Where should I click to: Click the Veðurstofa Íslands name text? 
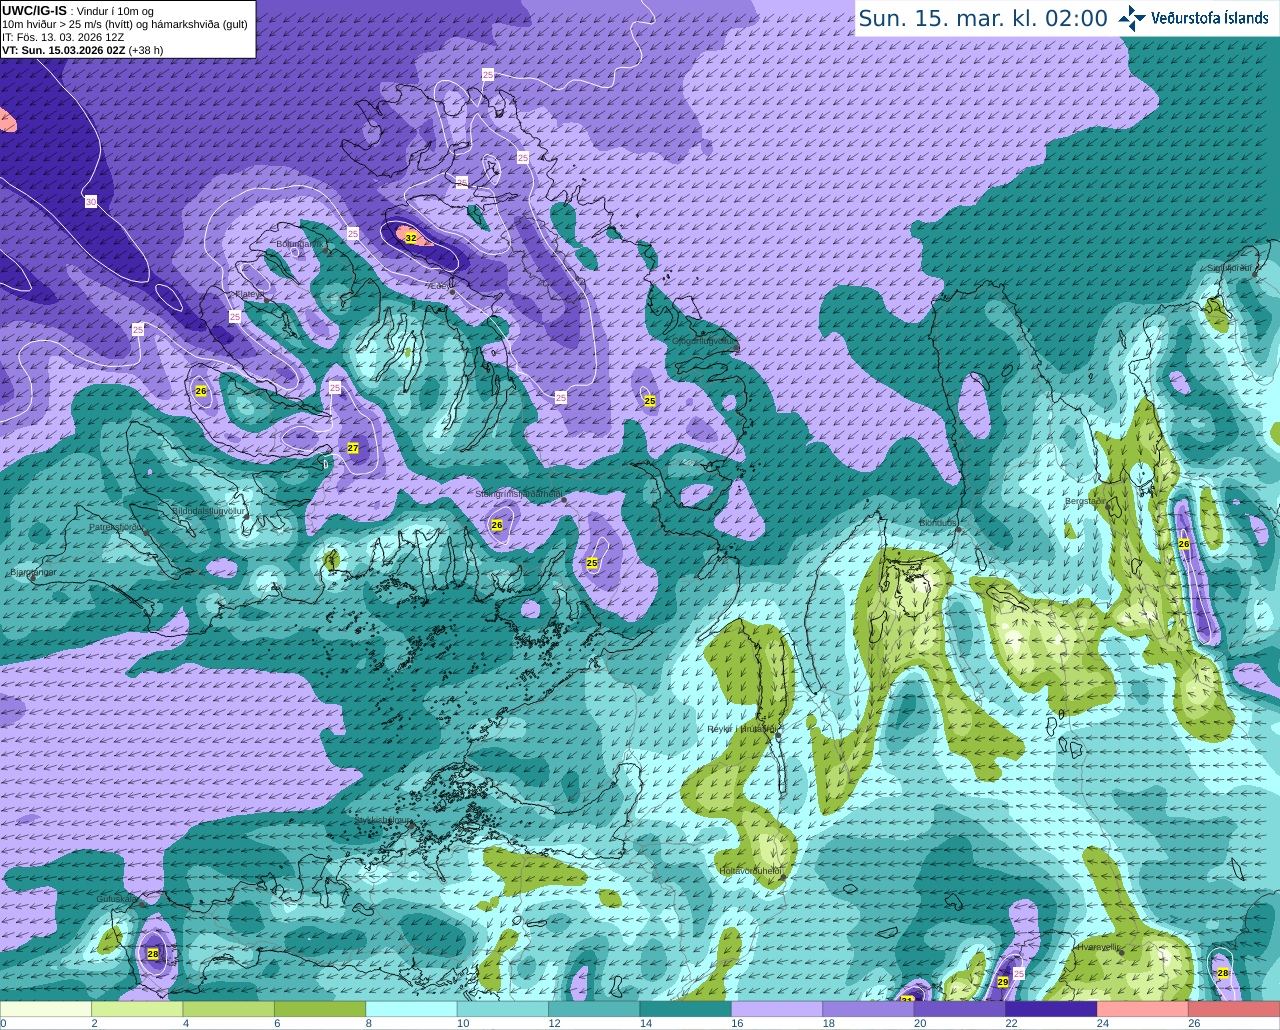pos(1209,18)
